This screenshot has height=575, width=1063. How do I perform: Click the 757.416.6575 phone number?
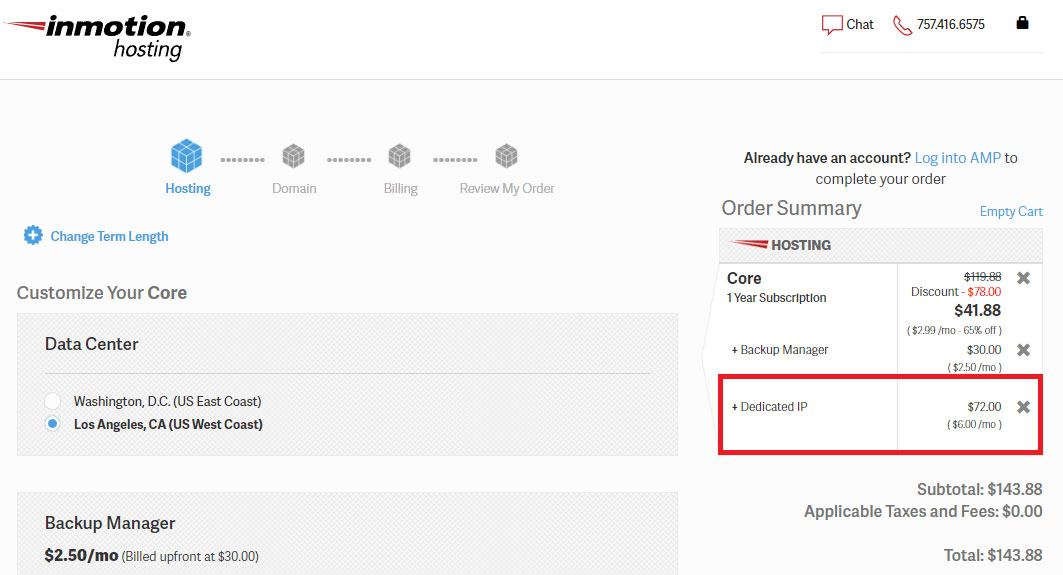tap(950, 24)
